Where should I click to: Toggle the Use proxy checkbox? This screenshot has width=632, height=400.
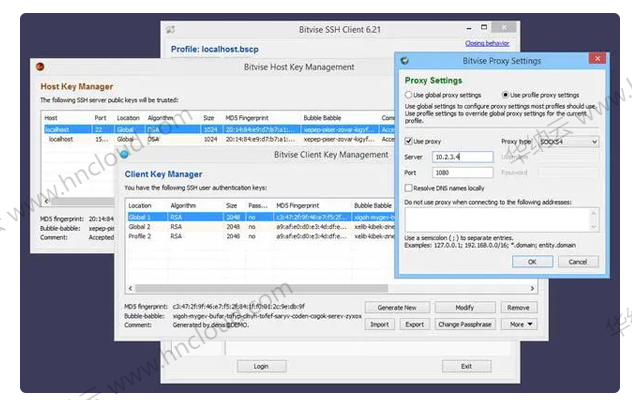tap(408, 141)
